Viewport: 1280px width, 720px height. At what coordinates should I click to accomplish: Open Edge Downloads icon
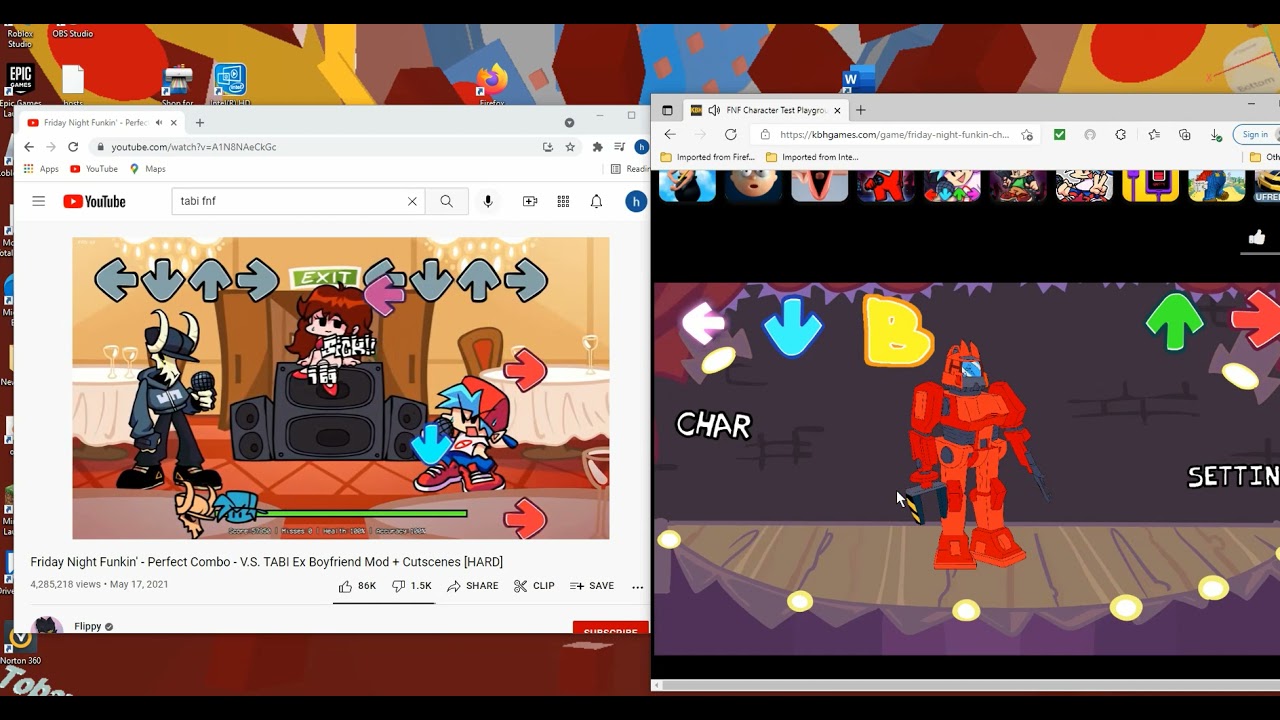(x=1216, y=135)
